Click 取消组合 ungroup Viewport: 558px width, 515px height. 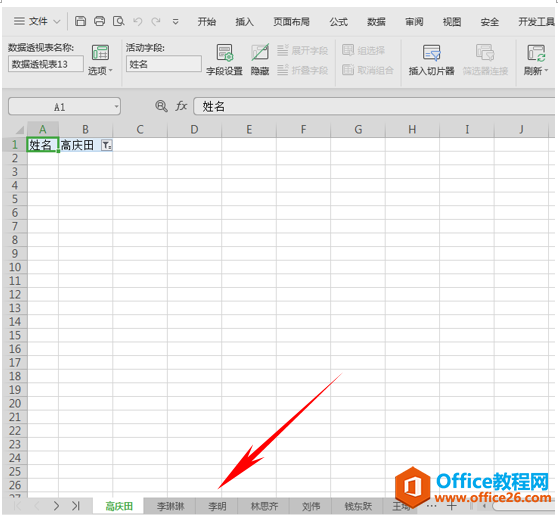[368, 70]
